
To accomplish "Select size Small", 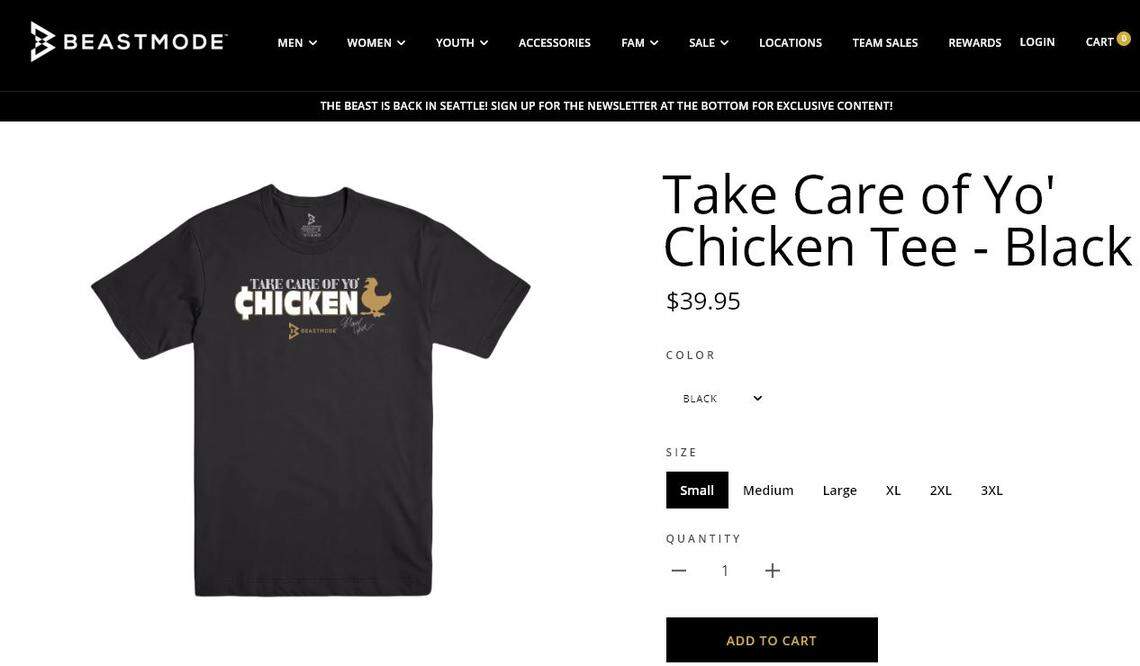I will point(697,490).
